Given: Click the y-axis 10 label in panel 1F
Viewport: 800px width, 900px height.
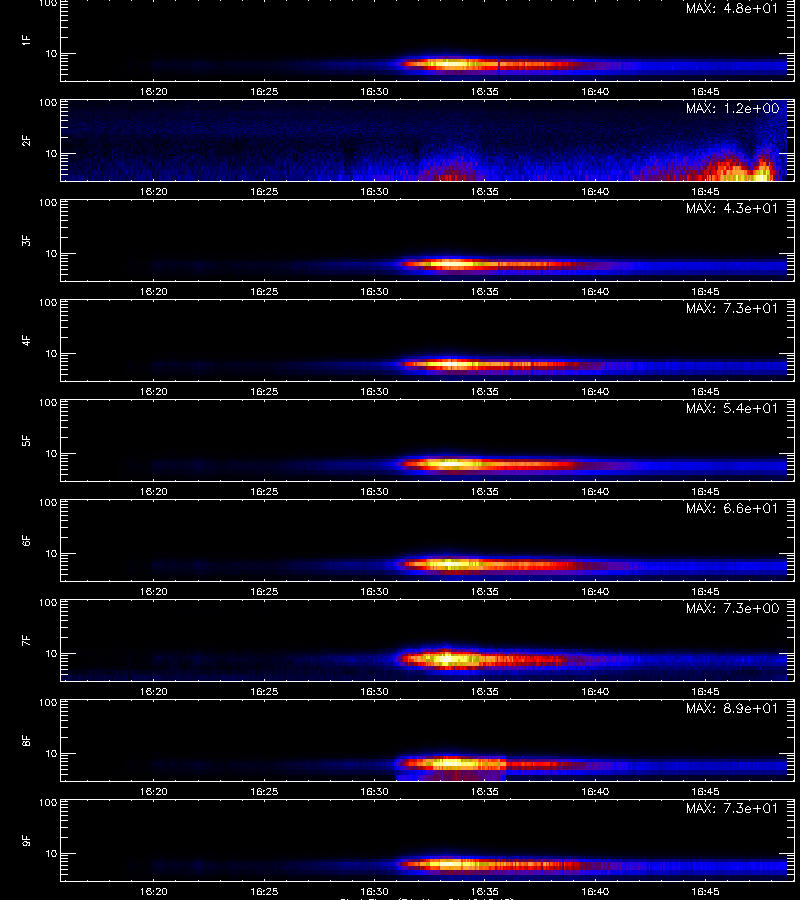Looking at the screenshot, I should tap(51, 53).
